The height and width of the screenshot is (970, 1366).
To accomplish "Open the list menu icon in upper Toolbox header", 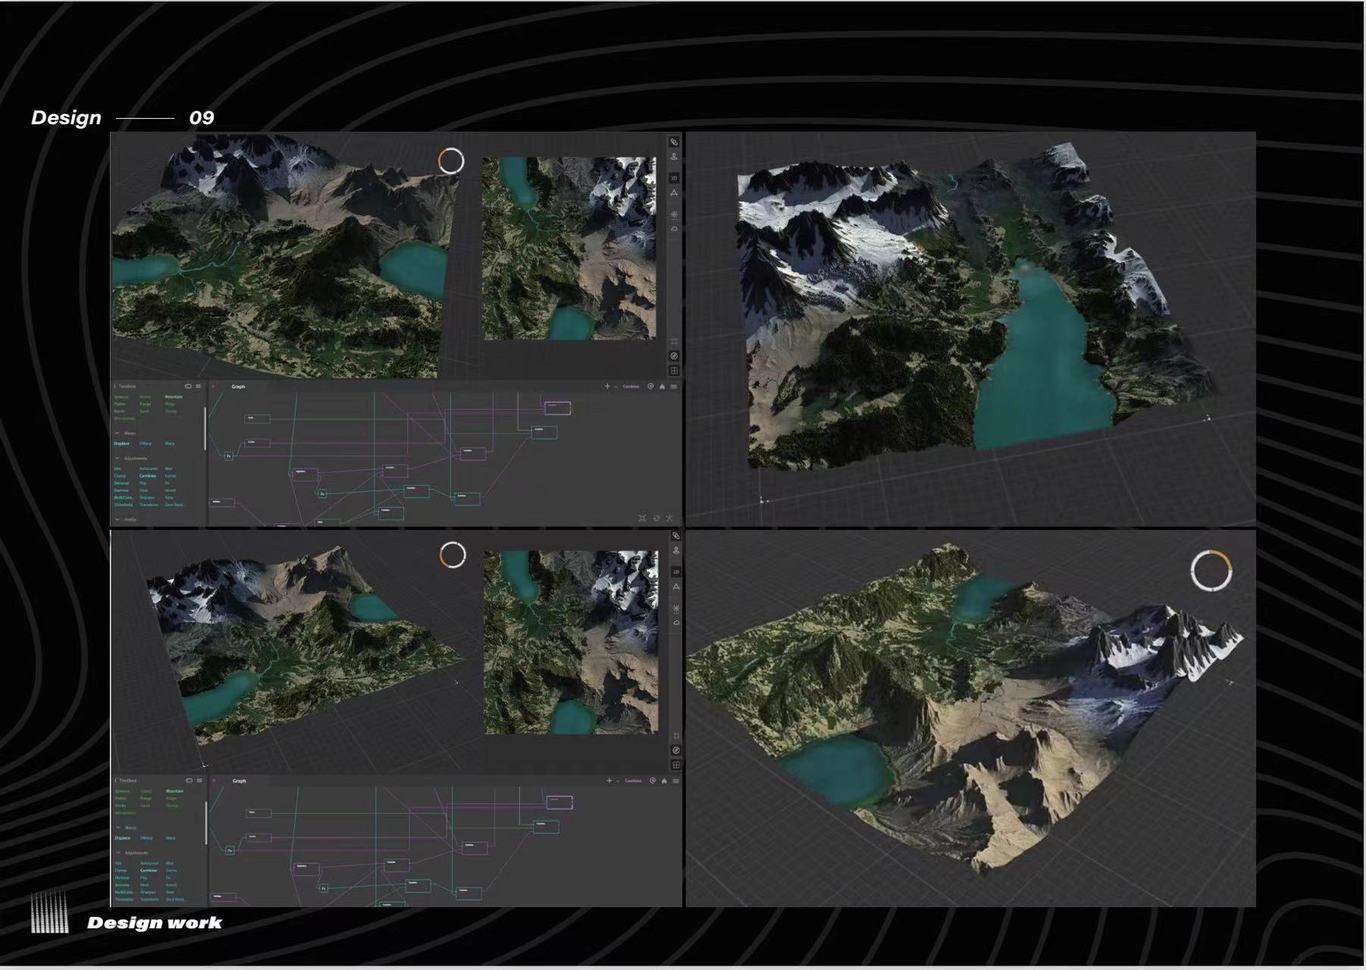I will coord(198,386).
